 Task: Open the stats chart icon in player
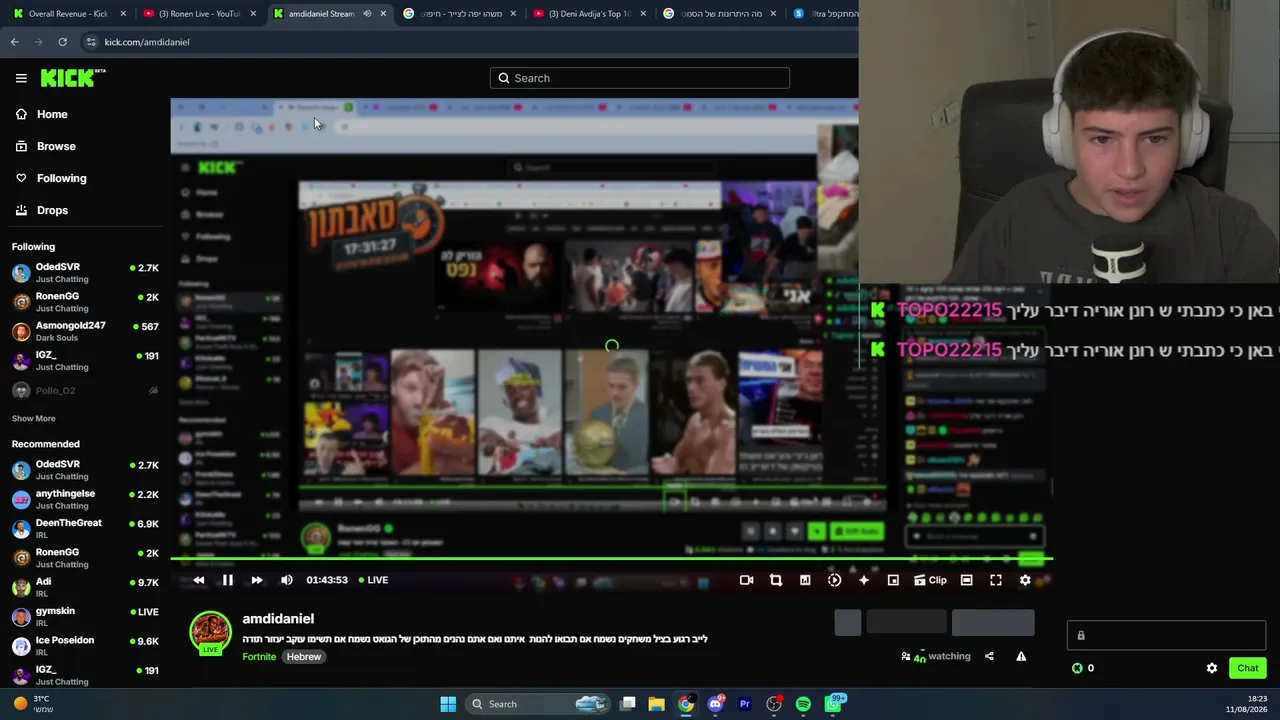coord(805,580)
